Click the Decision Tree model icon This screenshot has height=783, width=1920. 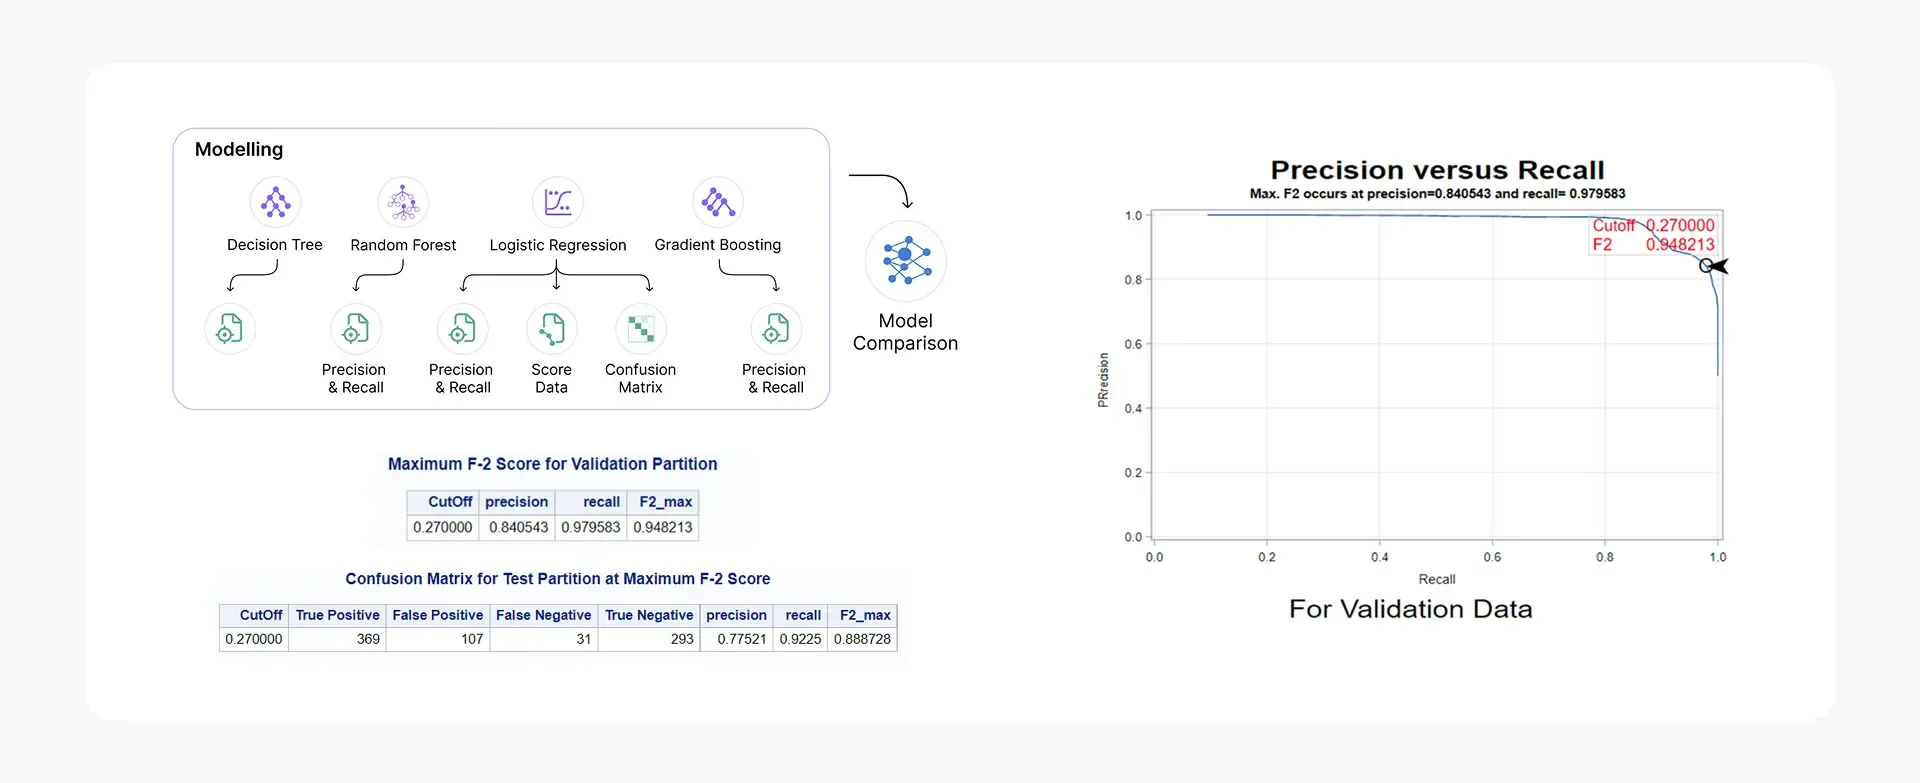(x=275, y=203)
